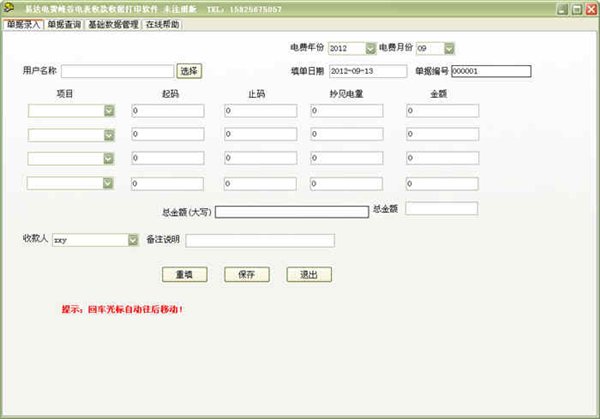Click the 单据编号 field
Viewport: 600px width, 419px height.
pos(491,71)
